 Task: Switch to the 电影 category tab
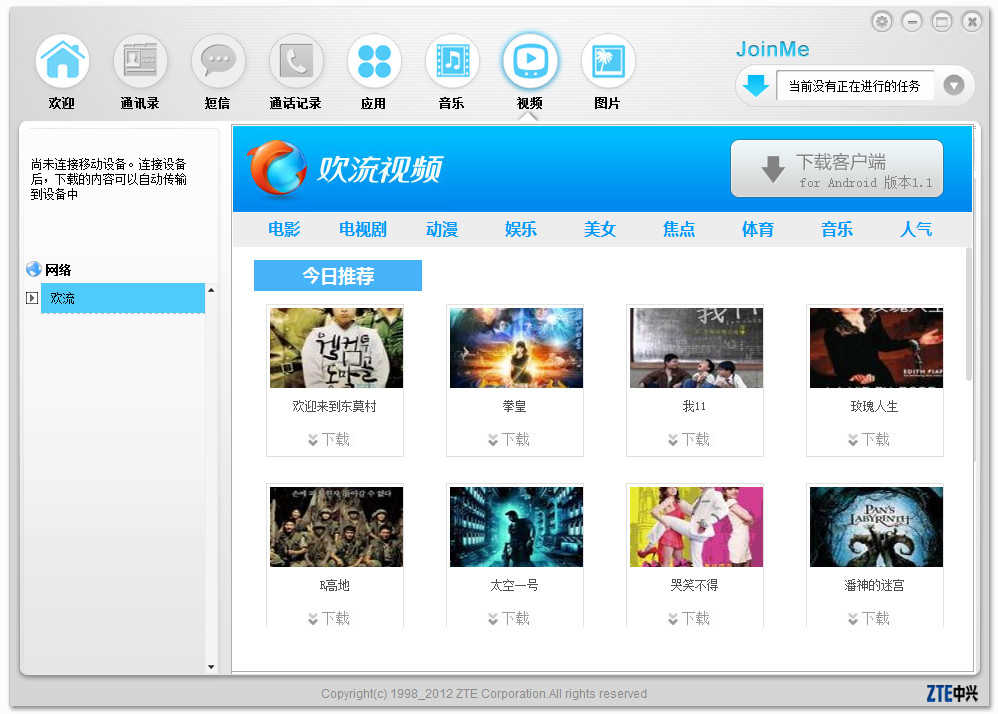(284, 229)
